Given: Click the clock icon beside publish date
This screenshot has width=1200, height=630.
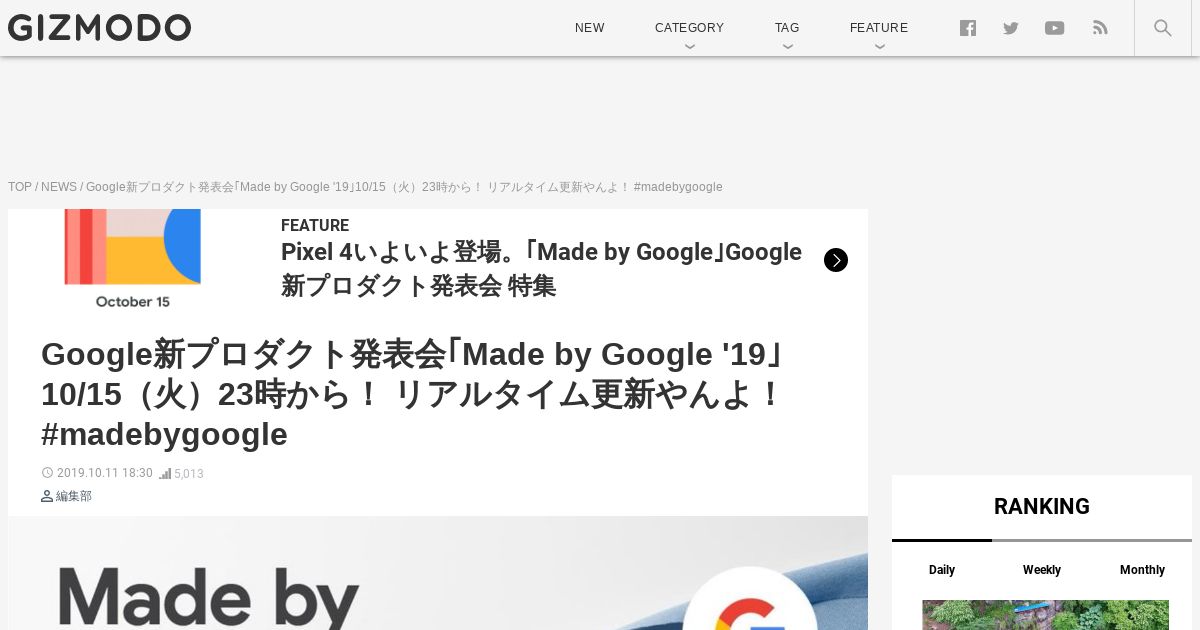Looking at the screenshot, I should pyautogui.click(x=47, y=473).
